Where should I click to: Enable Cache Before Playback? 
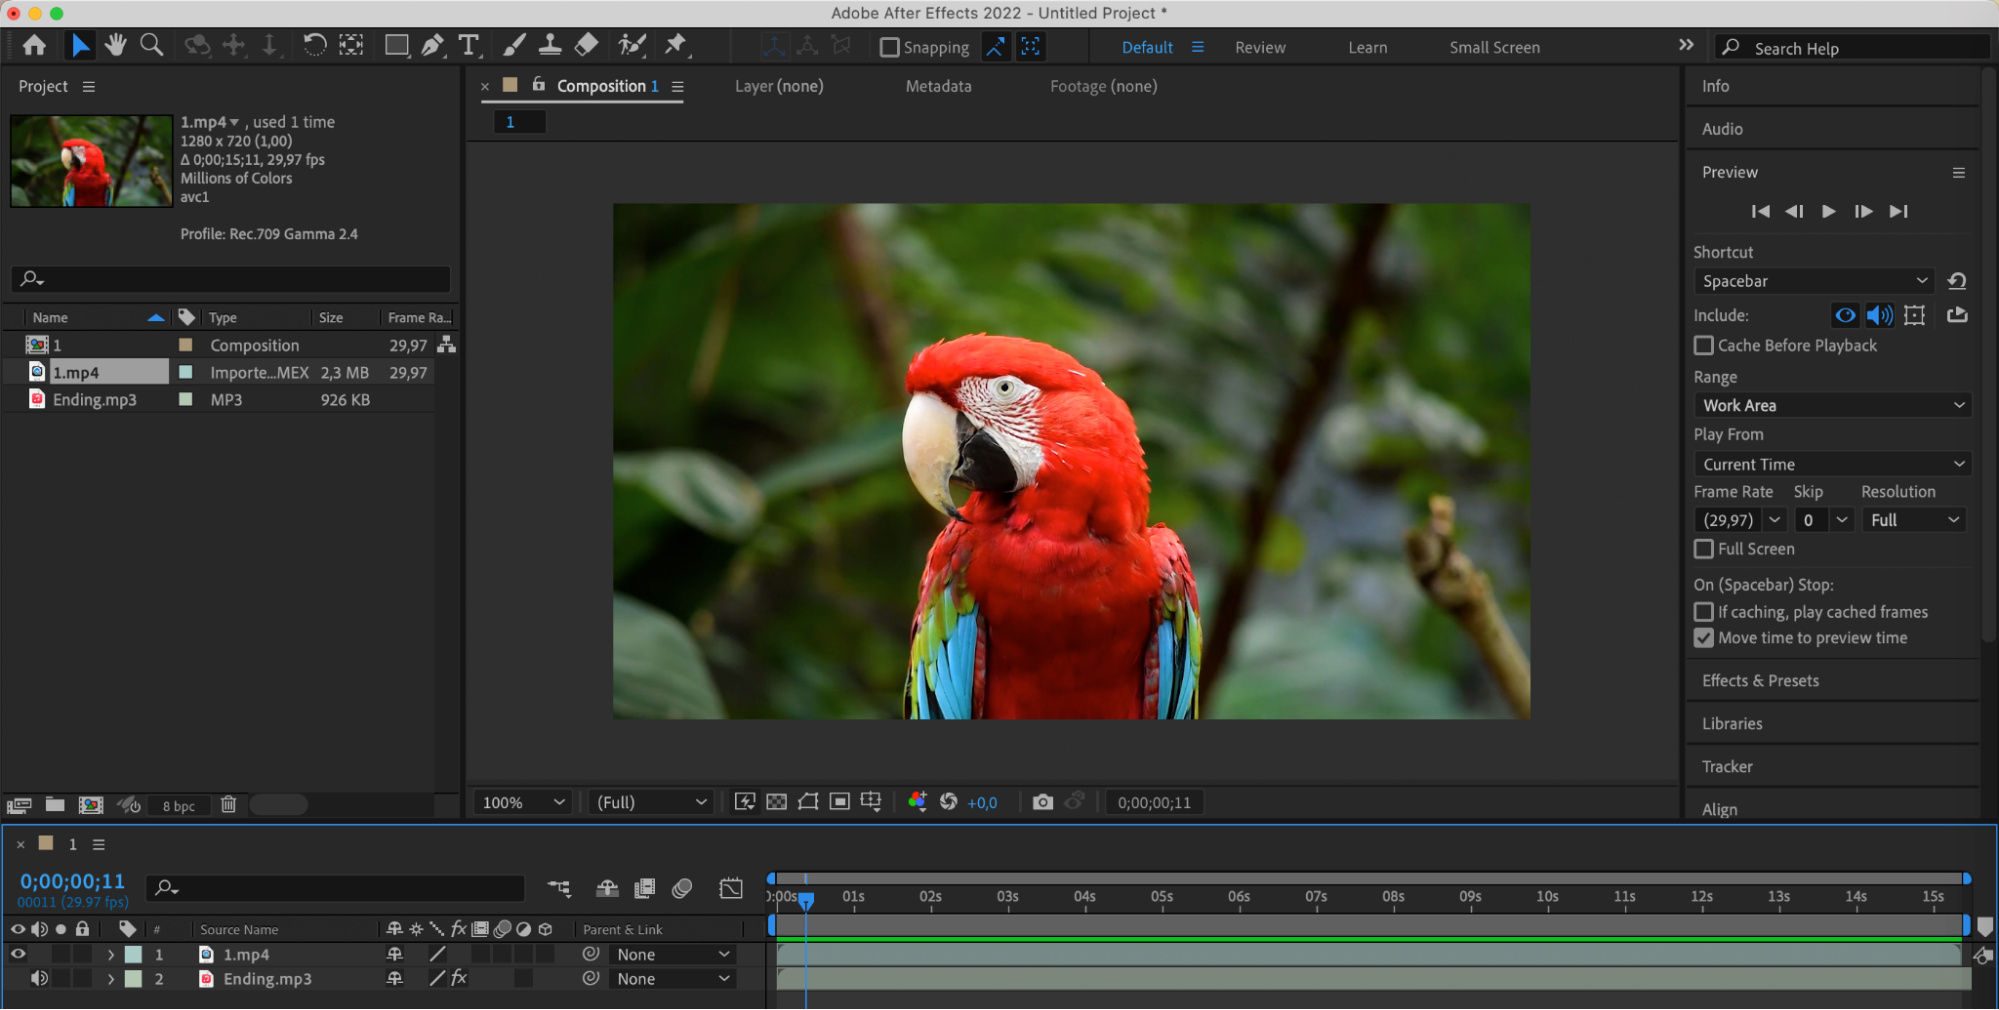point(1704,345)
